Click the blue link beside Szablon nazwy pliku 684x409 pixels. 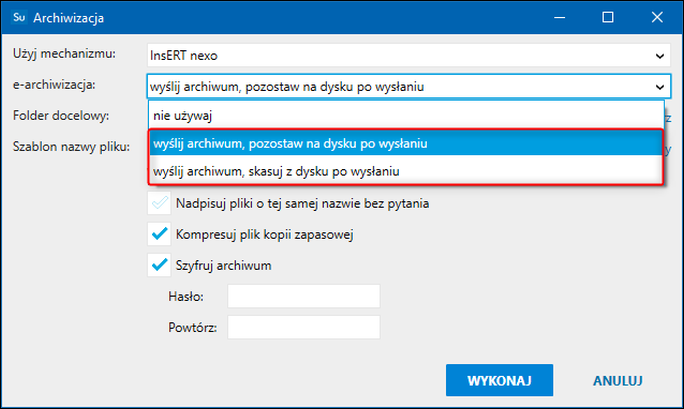pyautogui.click(x=668, y=148)
